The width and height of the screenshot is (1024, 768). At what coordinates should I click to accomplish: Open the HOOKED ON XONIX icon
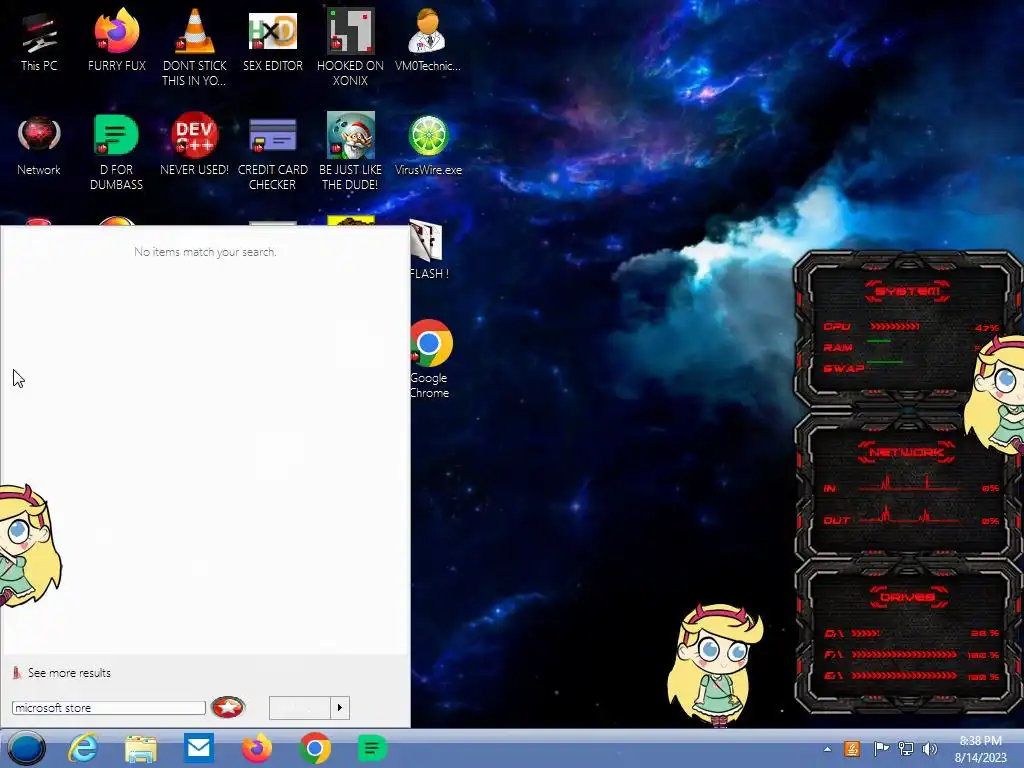point(350,47)
